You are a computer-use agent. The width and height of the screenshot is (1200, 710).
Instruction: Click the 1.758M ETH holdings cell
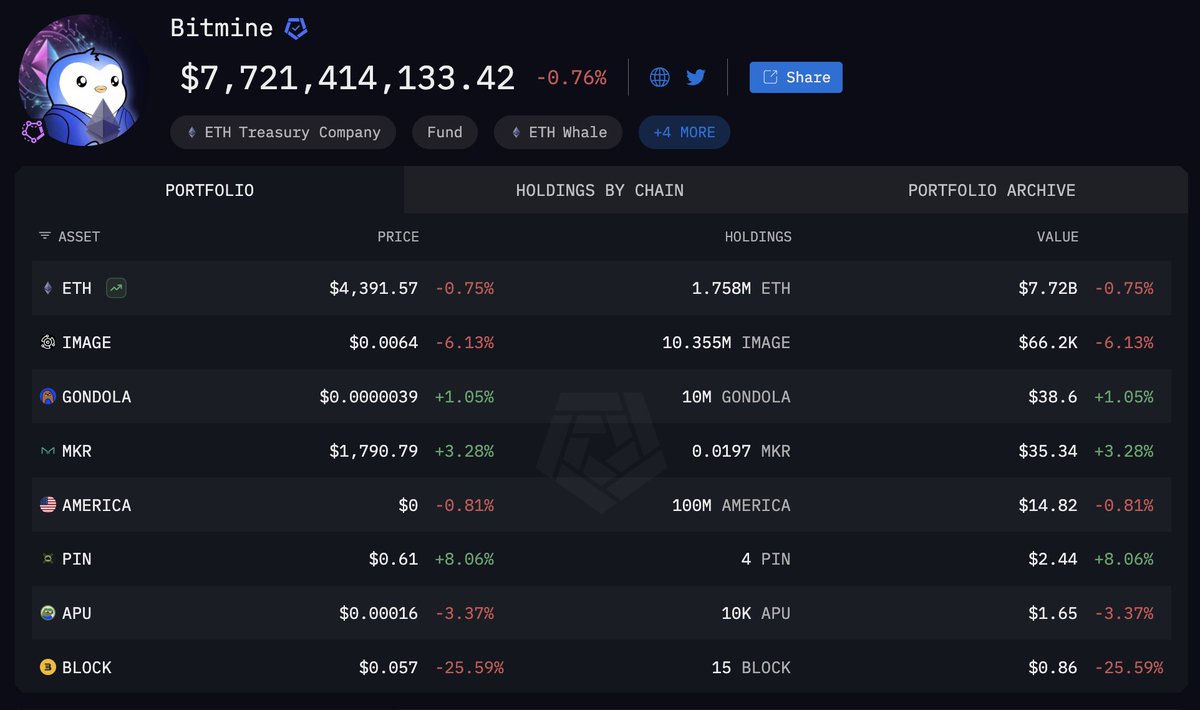(x=741, y=288)
